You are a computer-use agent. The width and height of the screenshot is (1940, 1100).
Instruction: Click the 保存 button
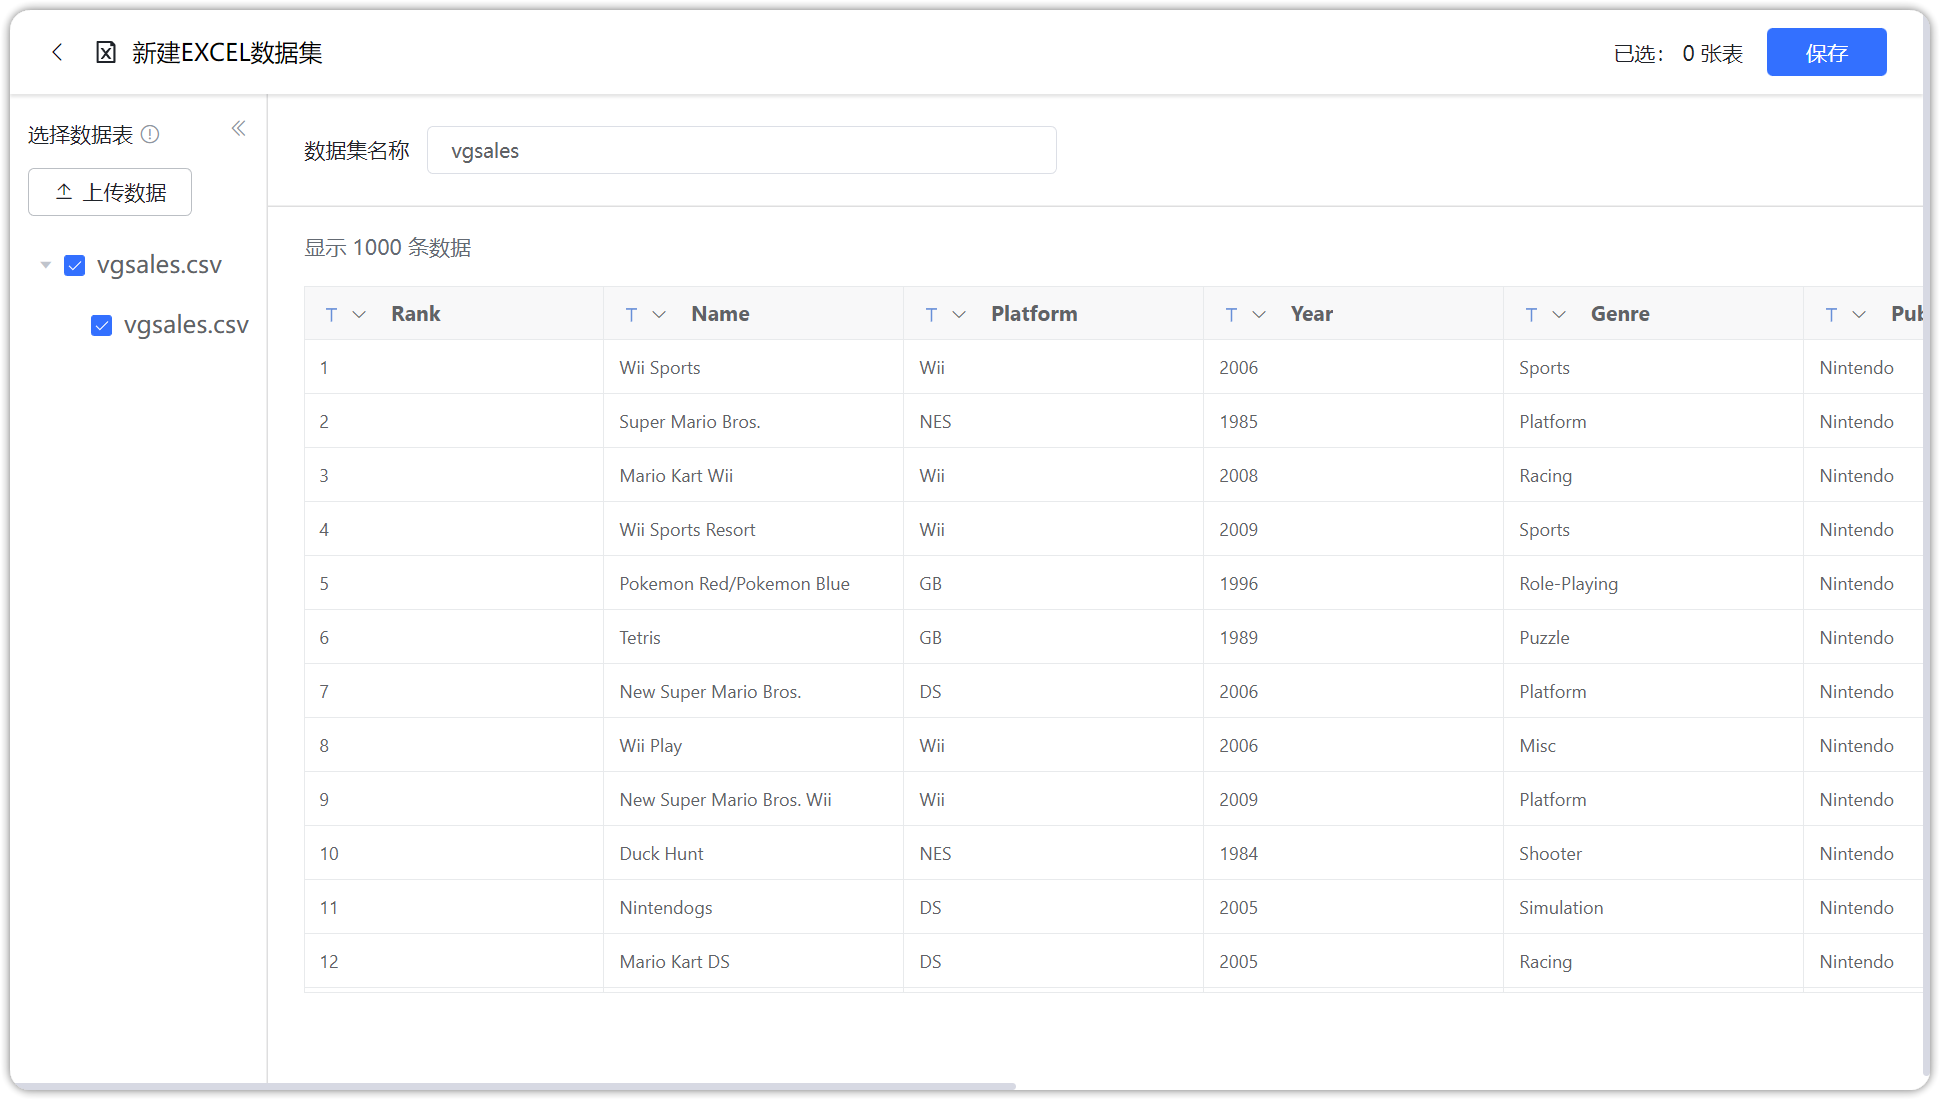(x=1826, y=52)
